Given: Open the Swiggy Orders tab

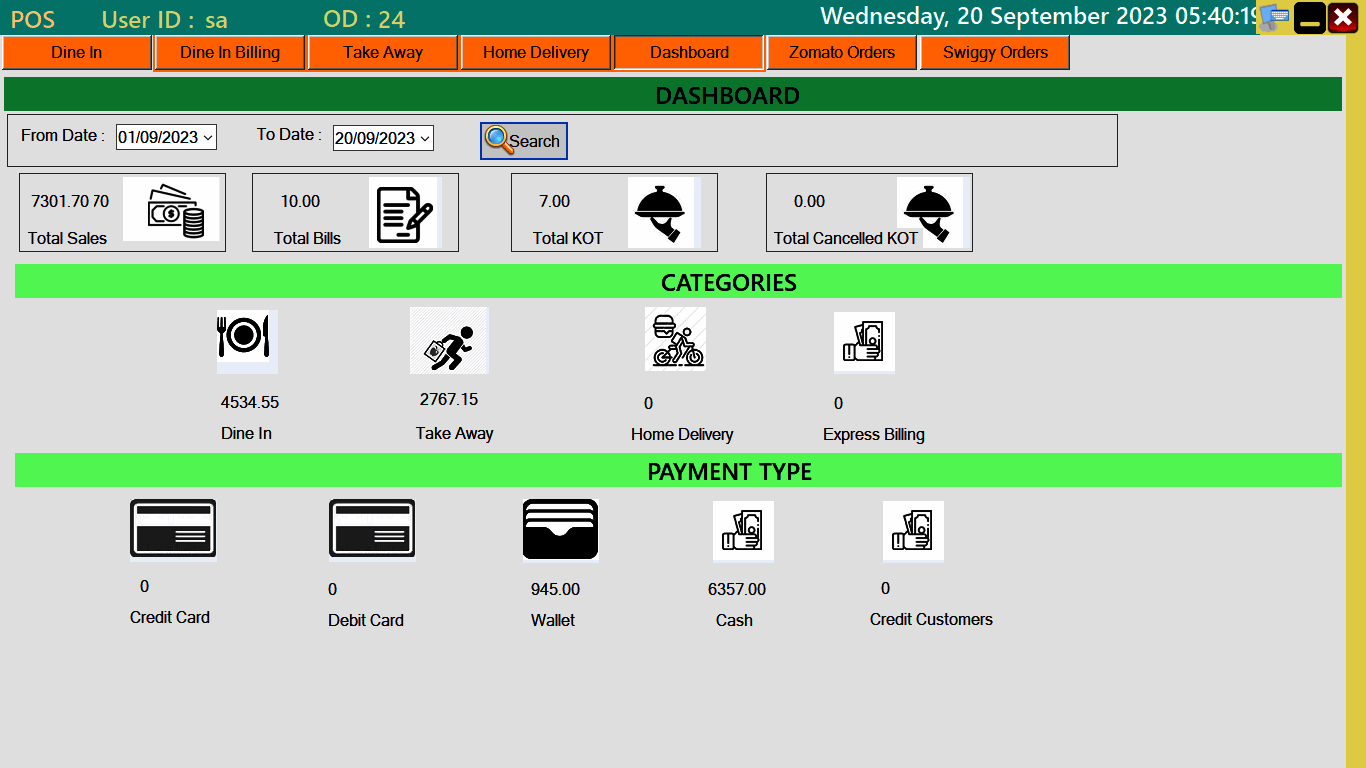Looking at the screenshot, I should click(x=995, y=51).
